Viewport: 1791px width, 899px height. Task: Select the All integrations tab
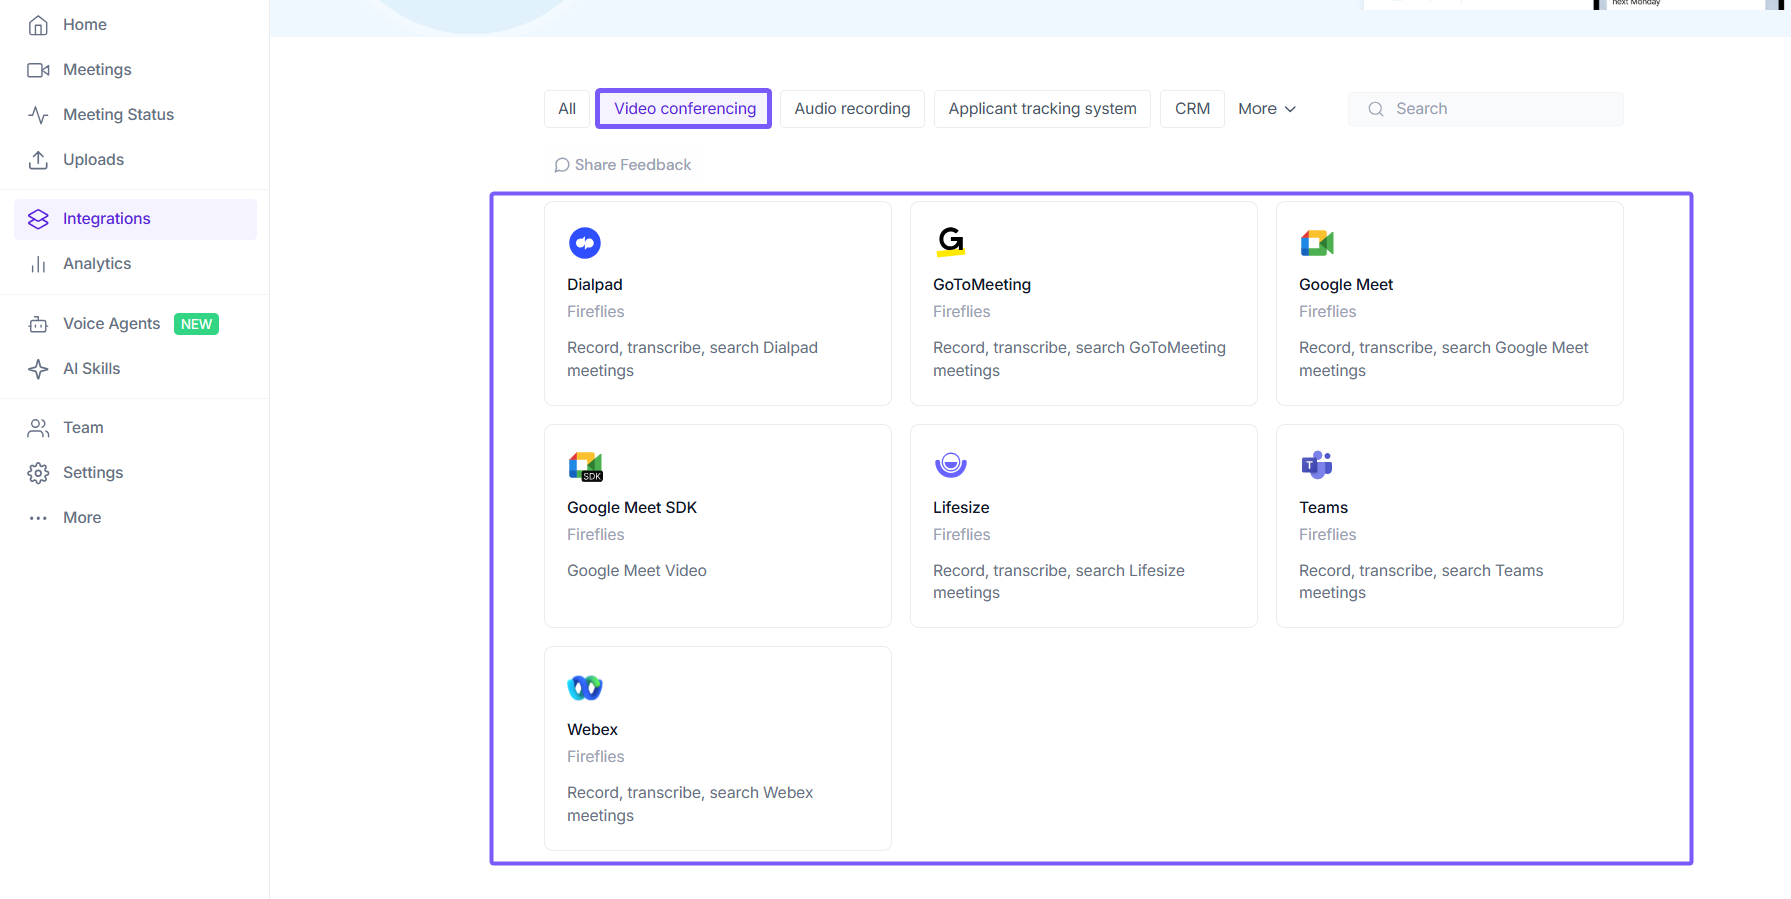[567, 109]
